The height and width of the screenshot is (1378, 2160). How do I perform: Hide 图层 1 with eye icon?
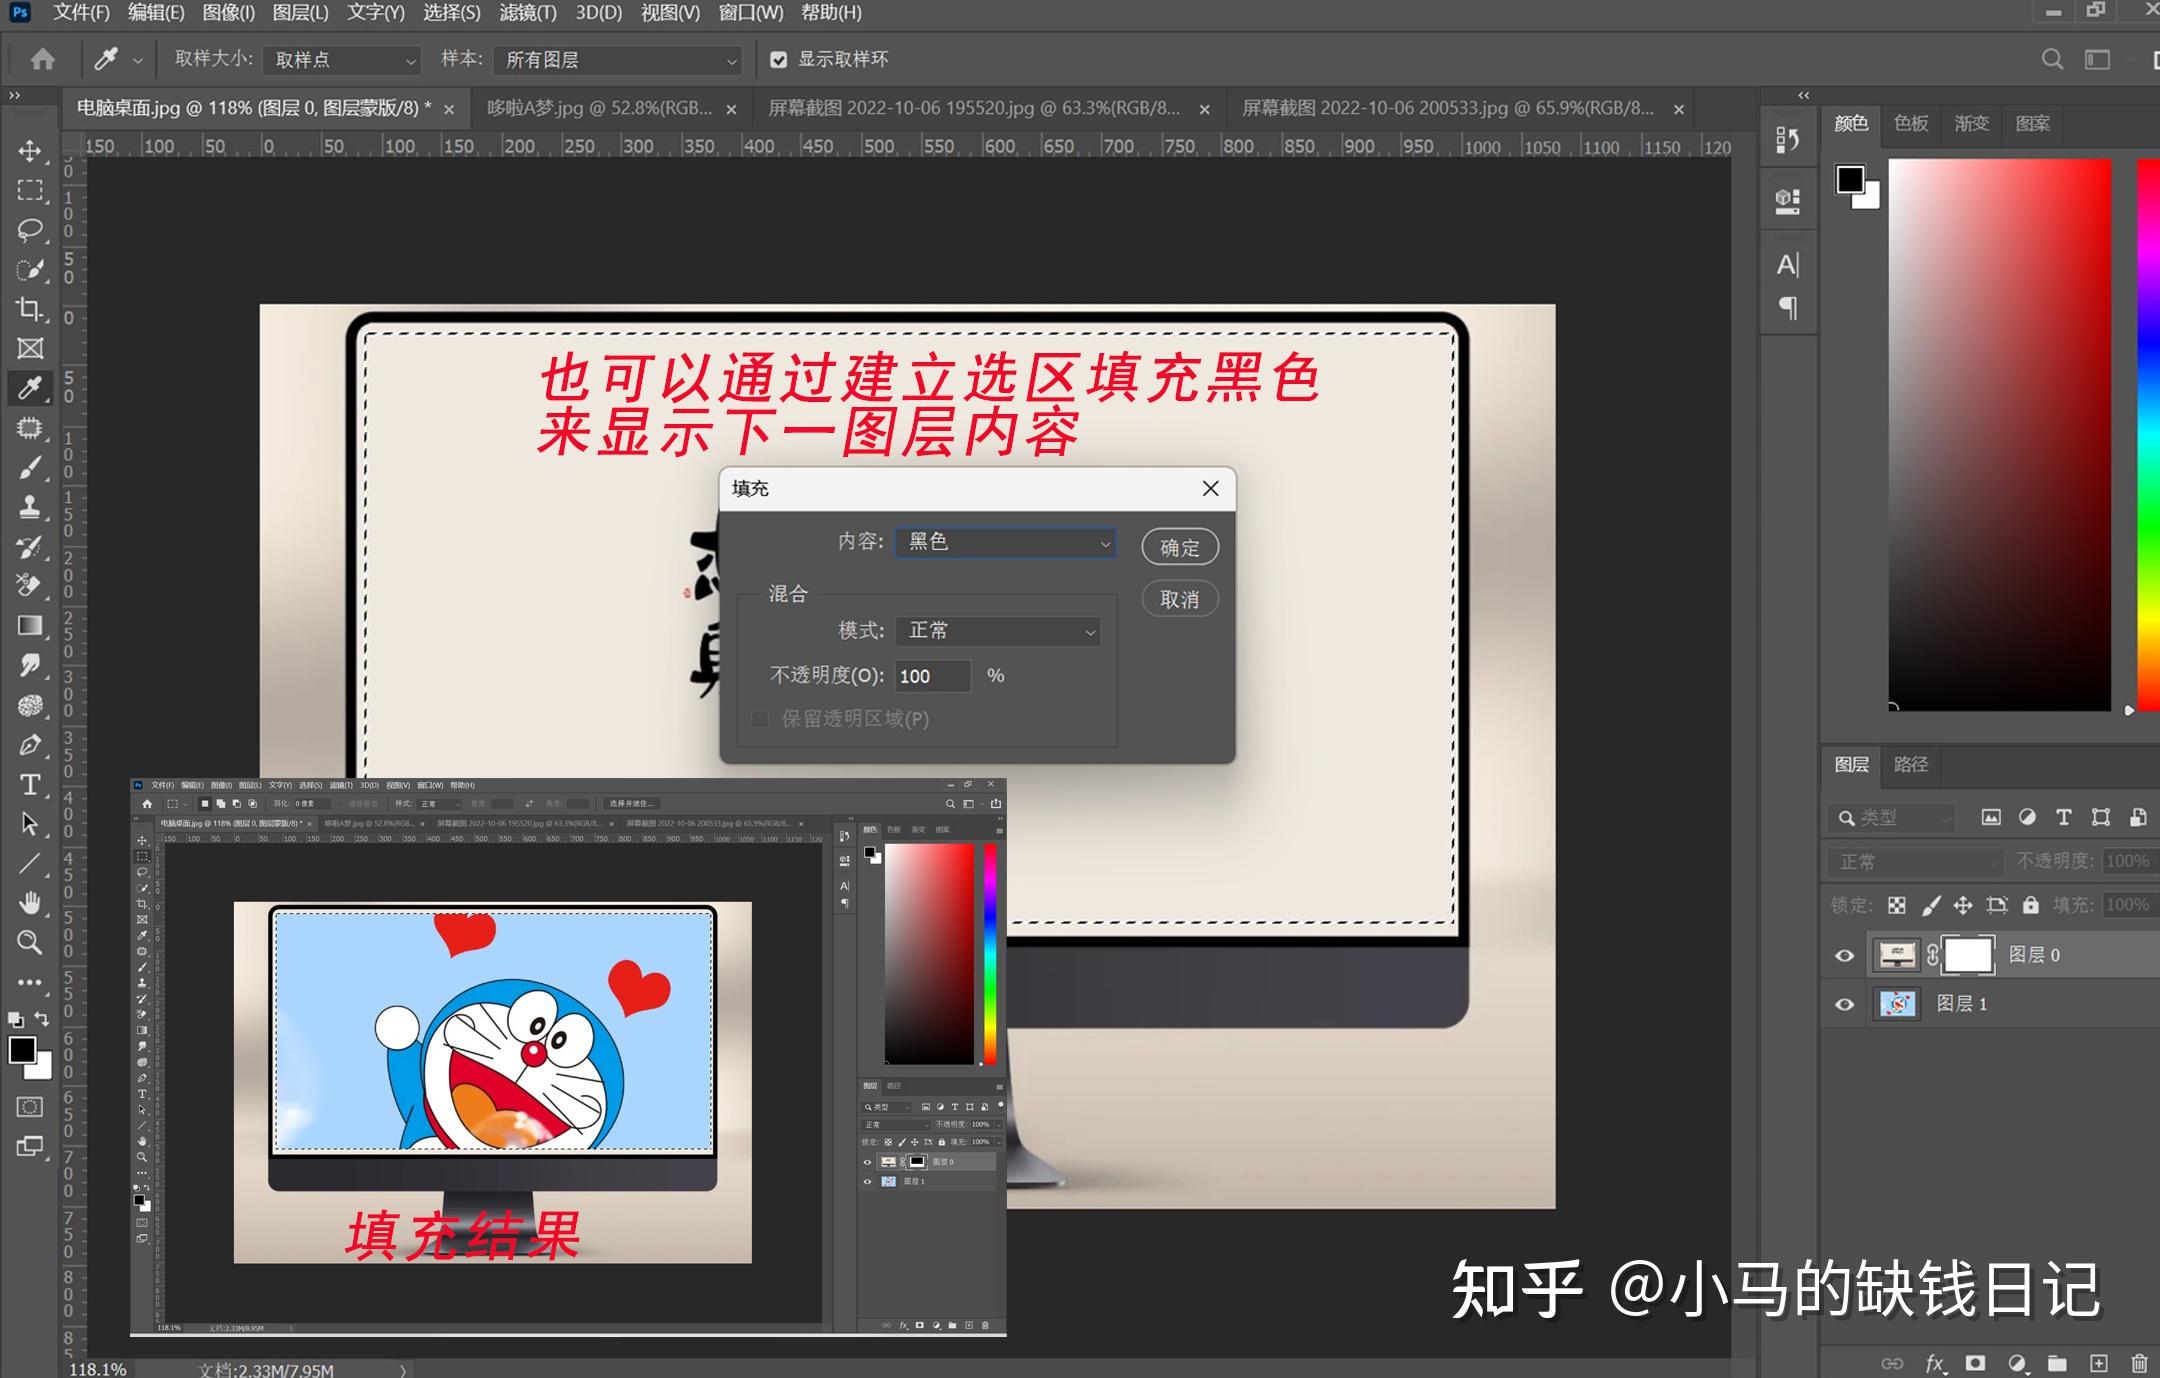1845,1004
